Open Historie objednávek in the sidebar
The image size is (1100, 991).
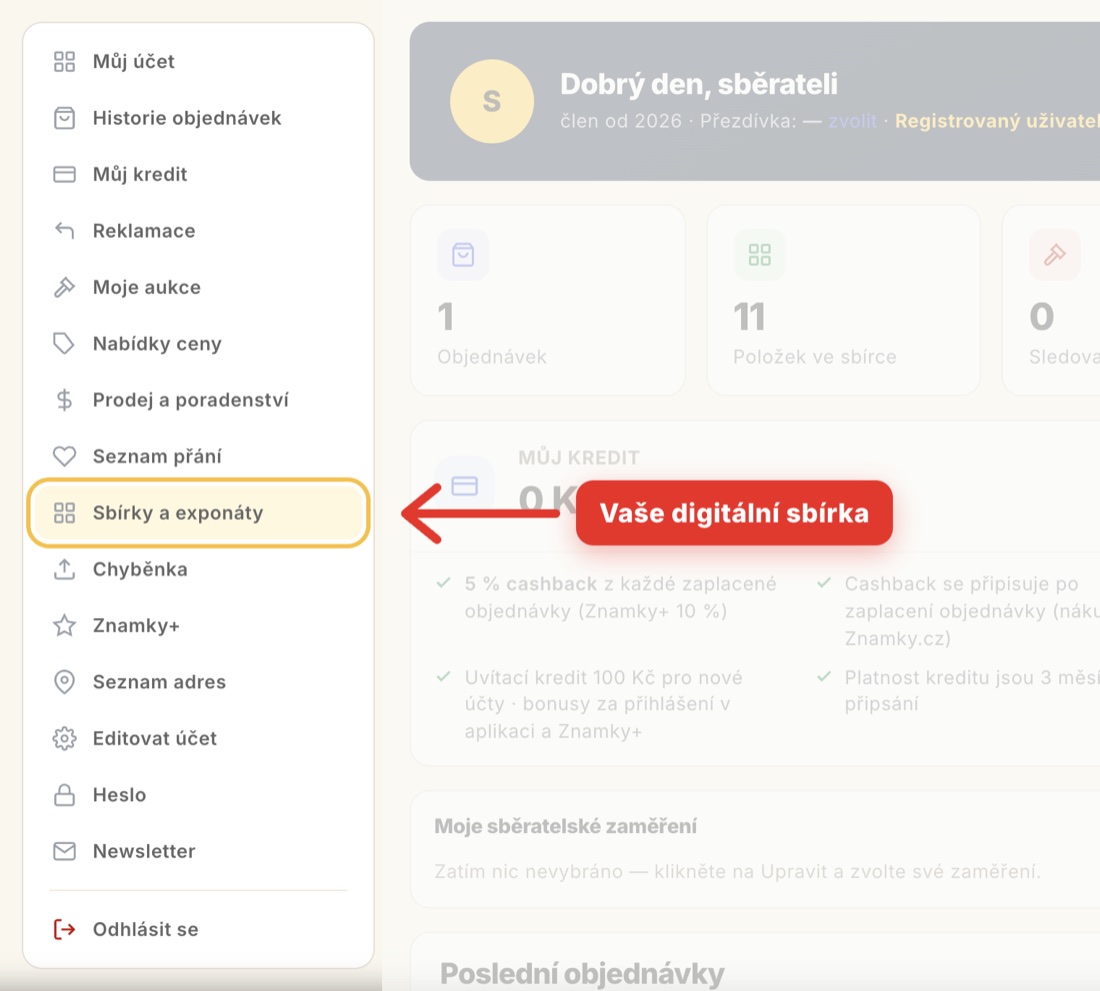[198, 118]
